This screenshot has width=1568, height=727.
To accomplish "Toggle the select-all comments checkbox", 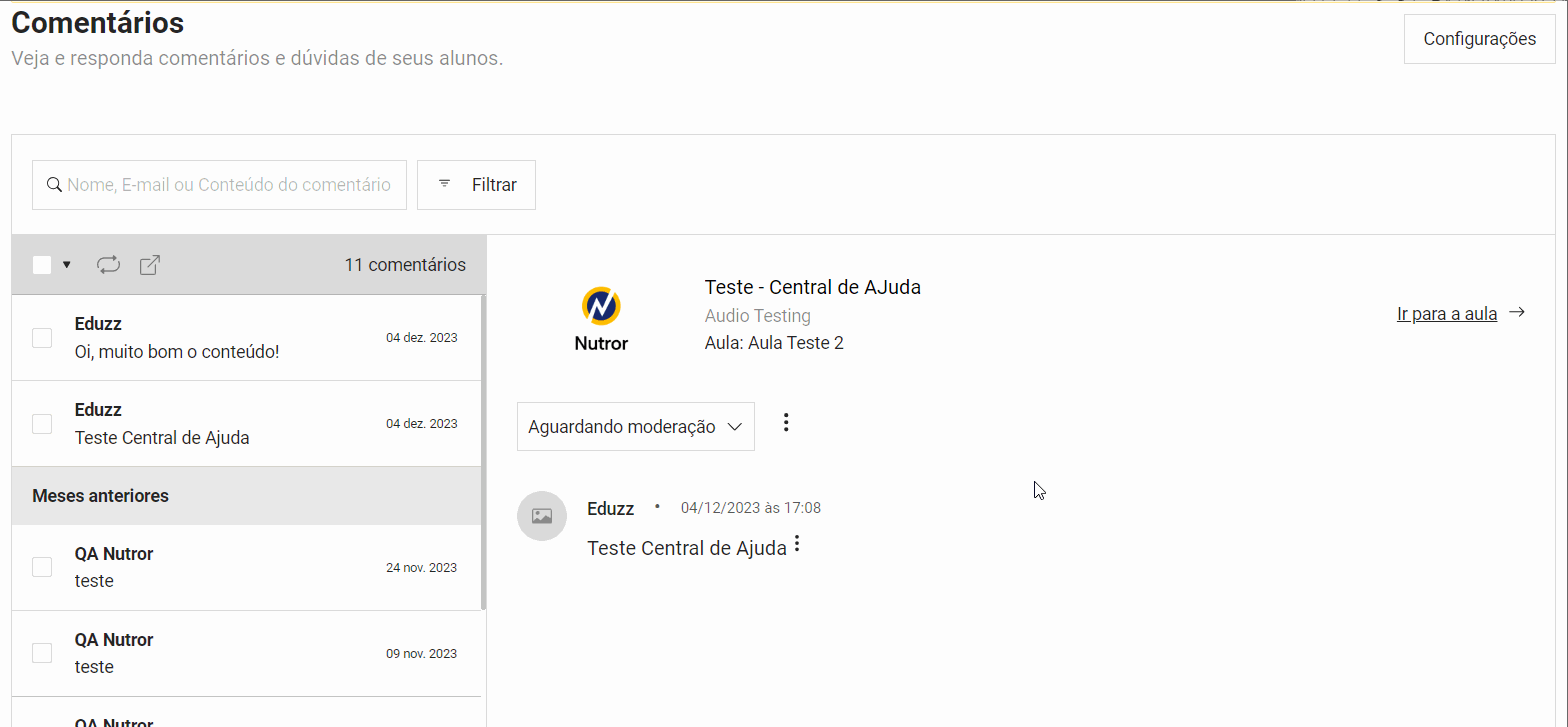I will pyautogui.click(x=42, y=265).
